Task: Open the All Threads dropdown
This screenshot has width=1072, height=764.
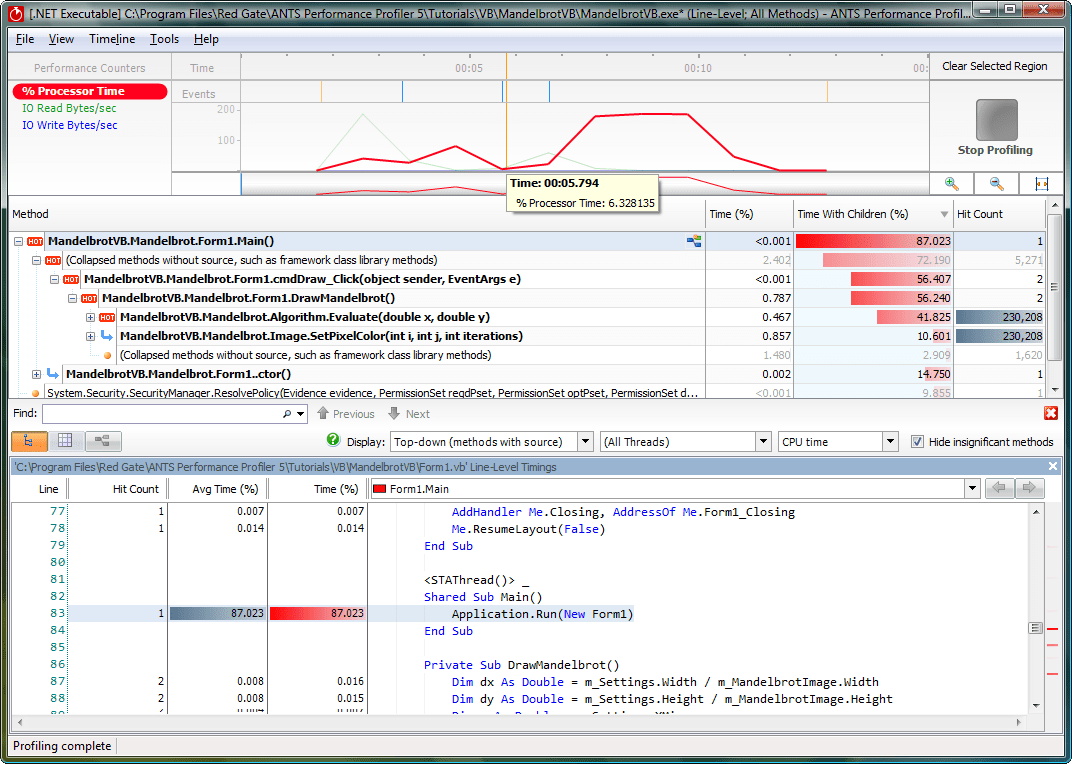Action: (685, 442)
